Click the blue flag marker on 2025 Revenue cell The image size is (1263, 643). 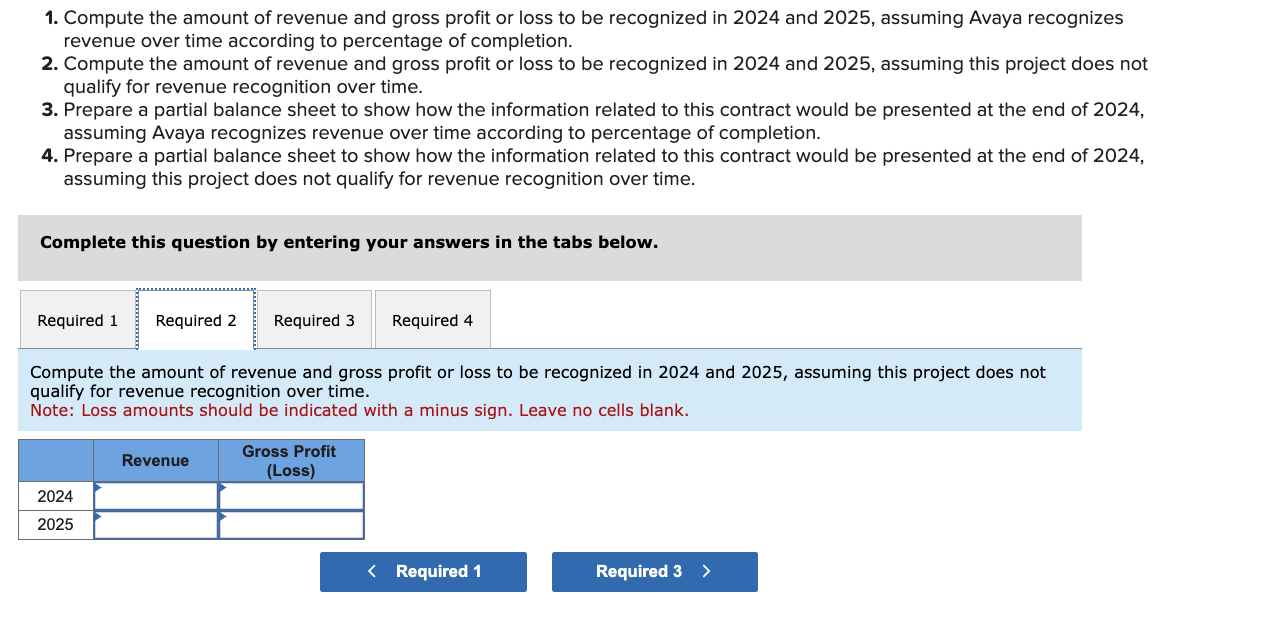click(x=98, y=514)
